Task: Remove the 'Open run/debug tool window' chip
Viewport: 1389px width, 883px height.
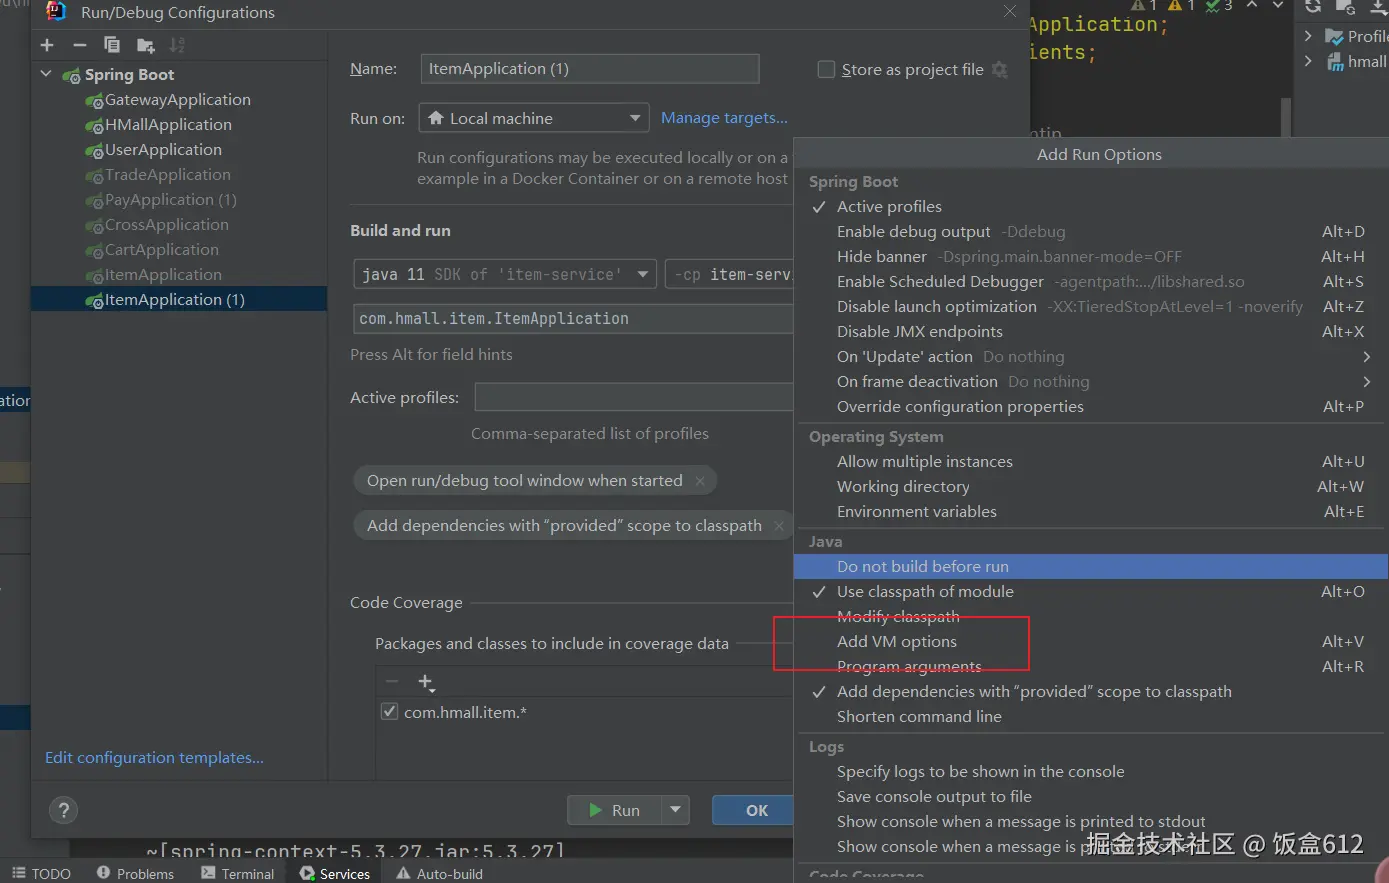Action: click(x=700, y=481)
